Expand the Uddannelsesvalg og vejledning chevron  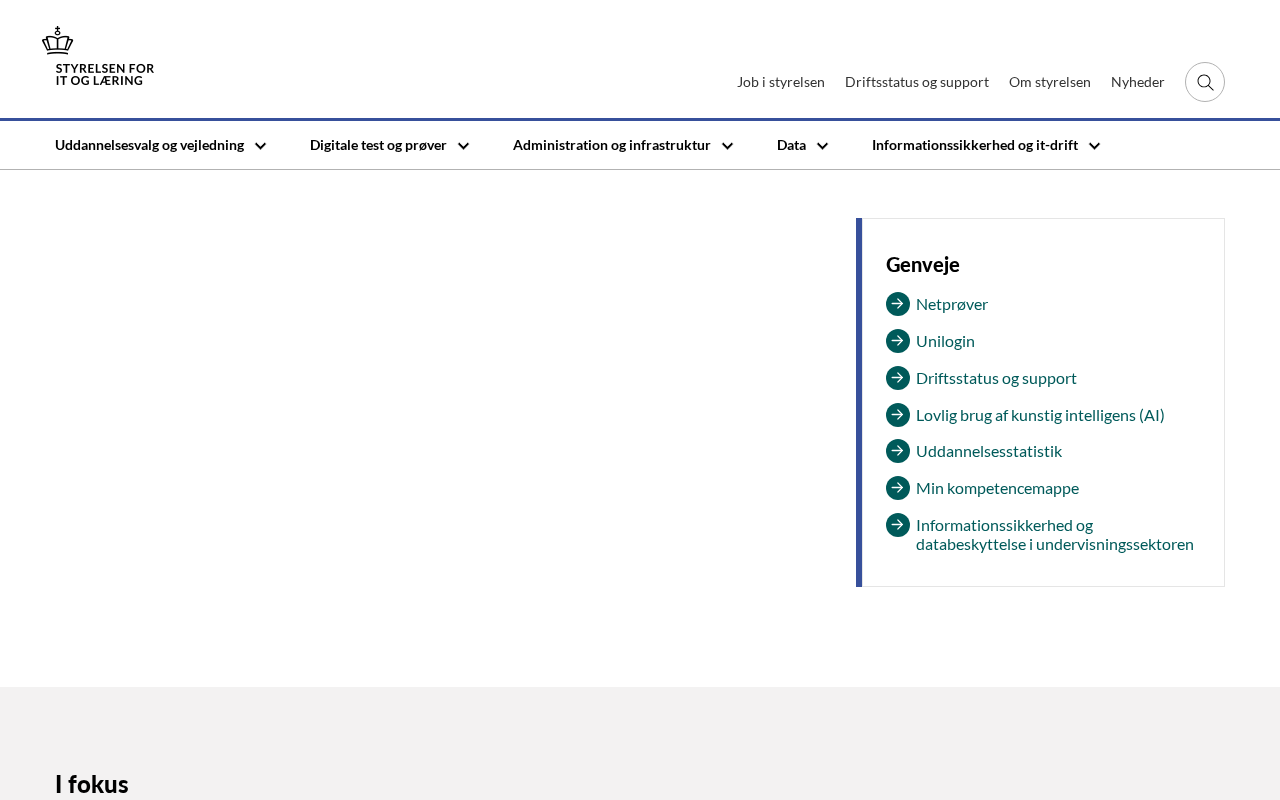pos(261,146)
